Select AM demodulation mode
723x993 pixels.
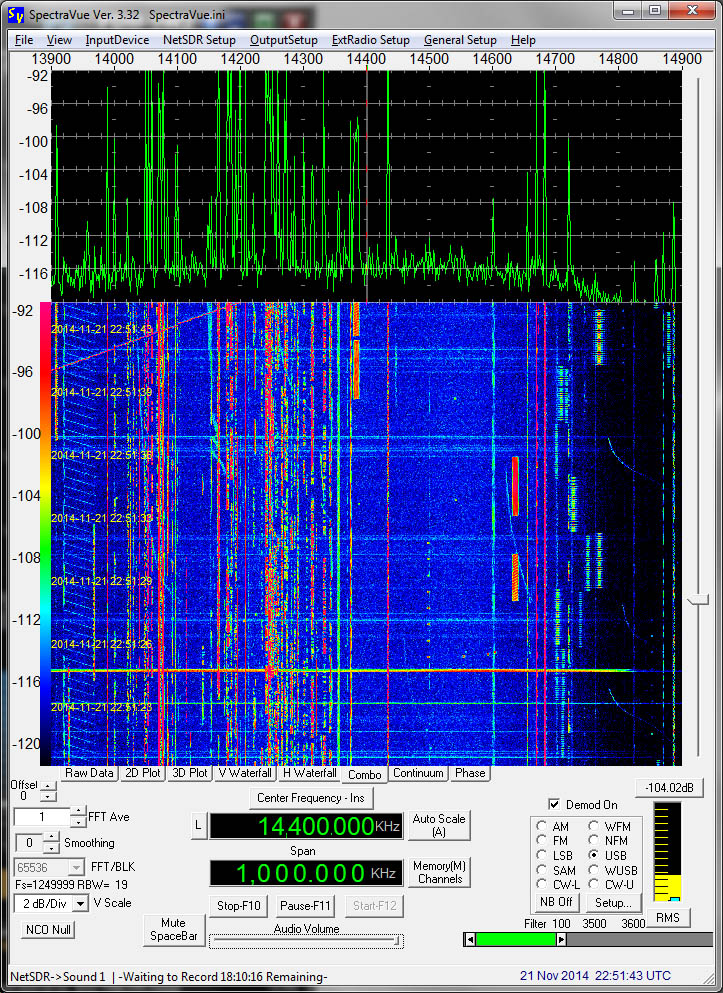(541, 826)
